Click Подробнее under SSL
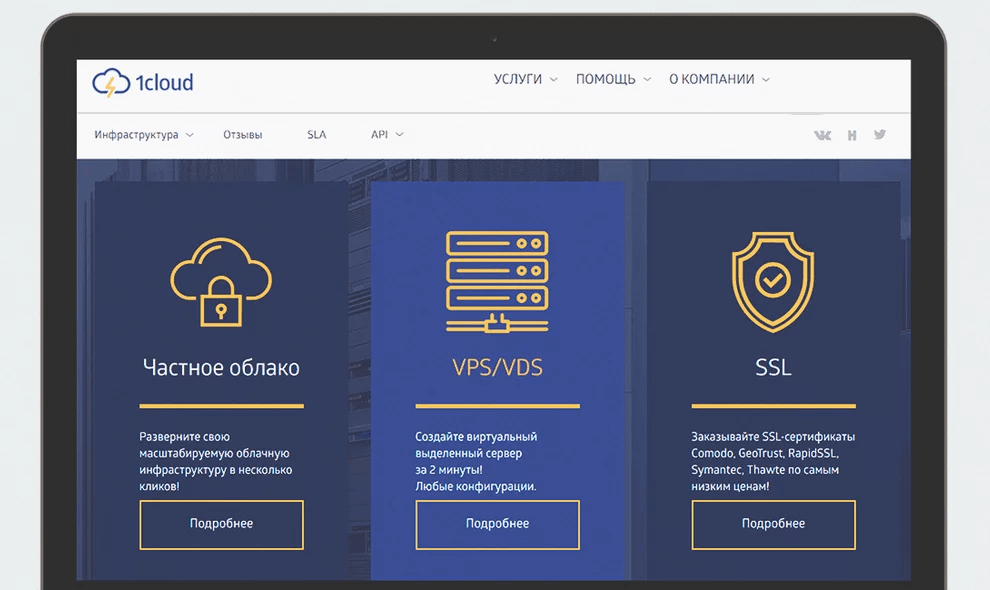 point(773,524)
